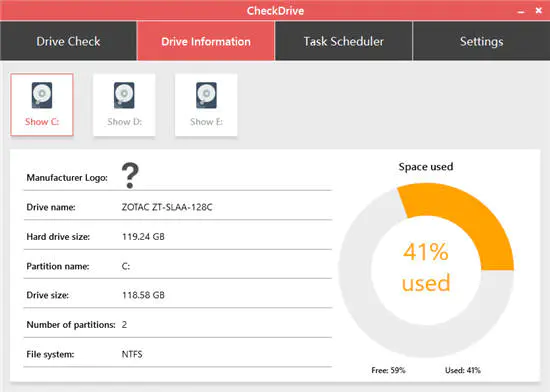This screenshot has width=550, height=392.
Task: Click the hard disk icon for D:
Action: pos(124,95)
